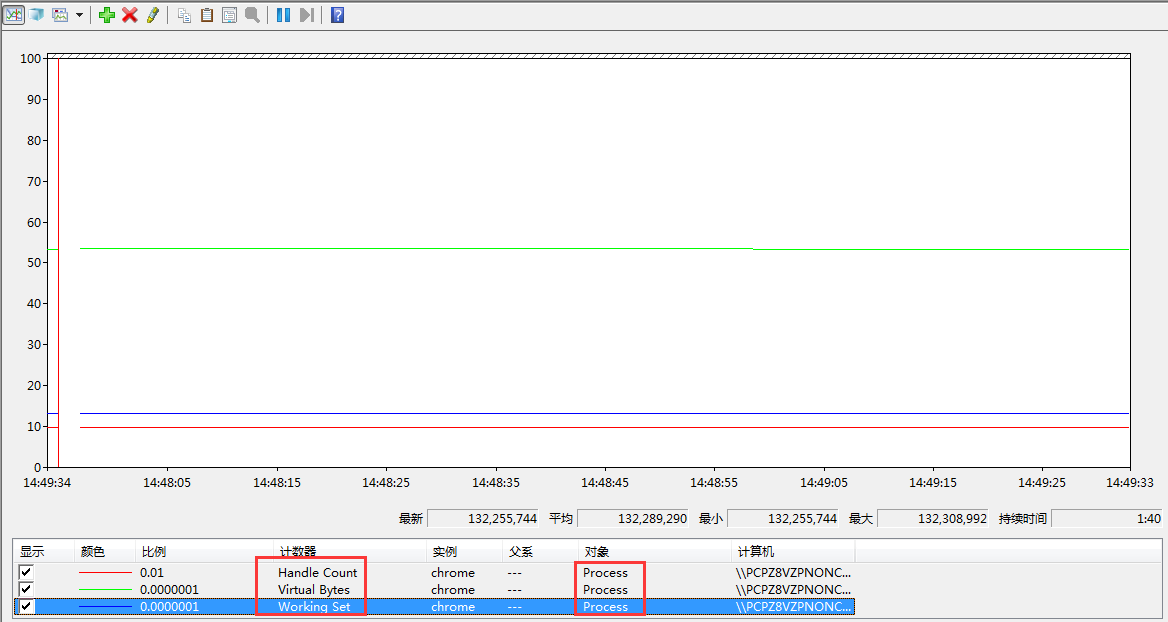Select the Handle Count counter row
Viewport: 1168px width, 622px height.
point(317,573)
